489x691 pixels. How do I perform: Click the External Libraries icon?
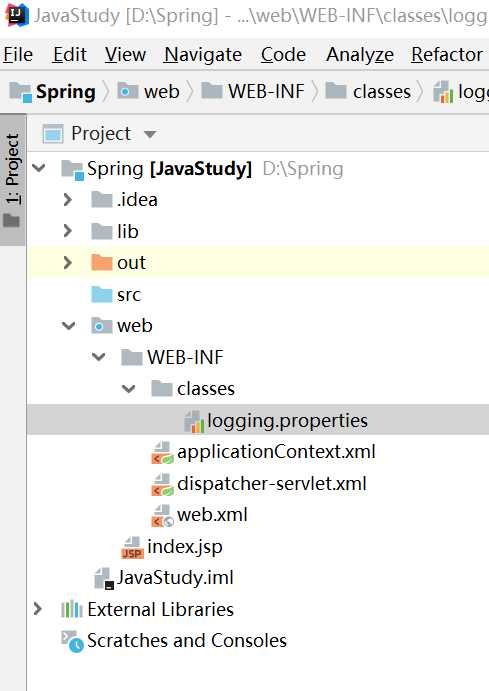[72, 609]
